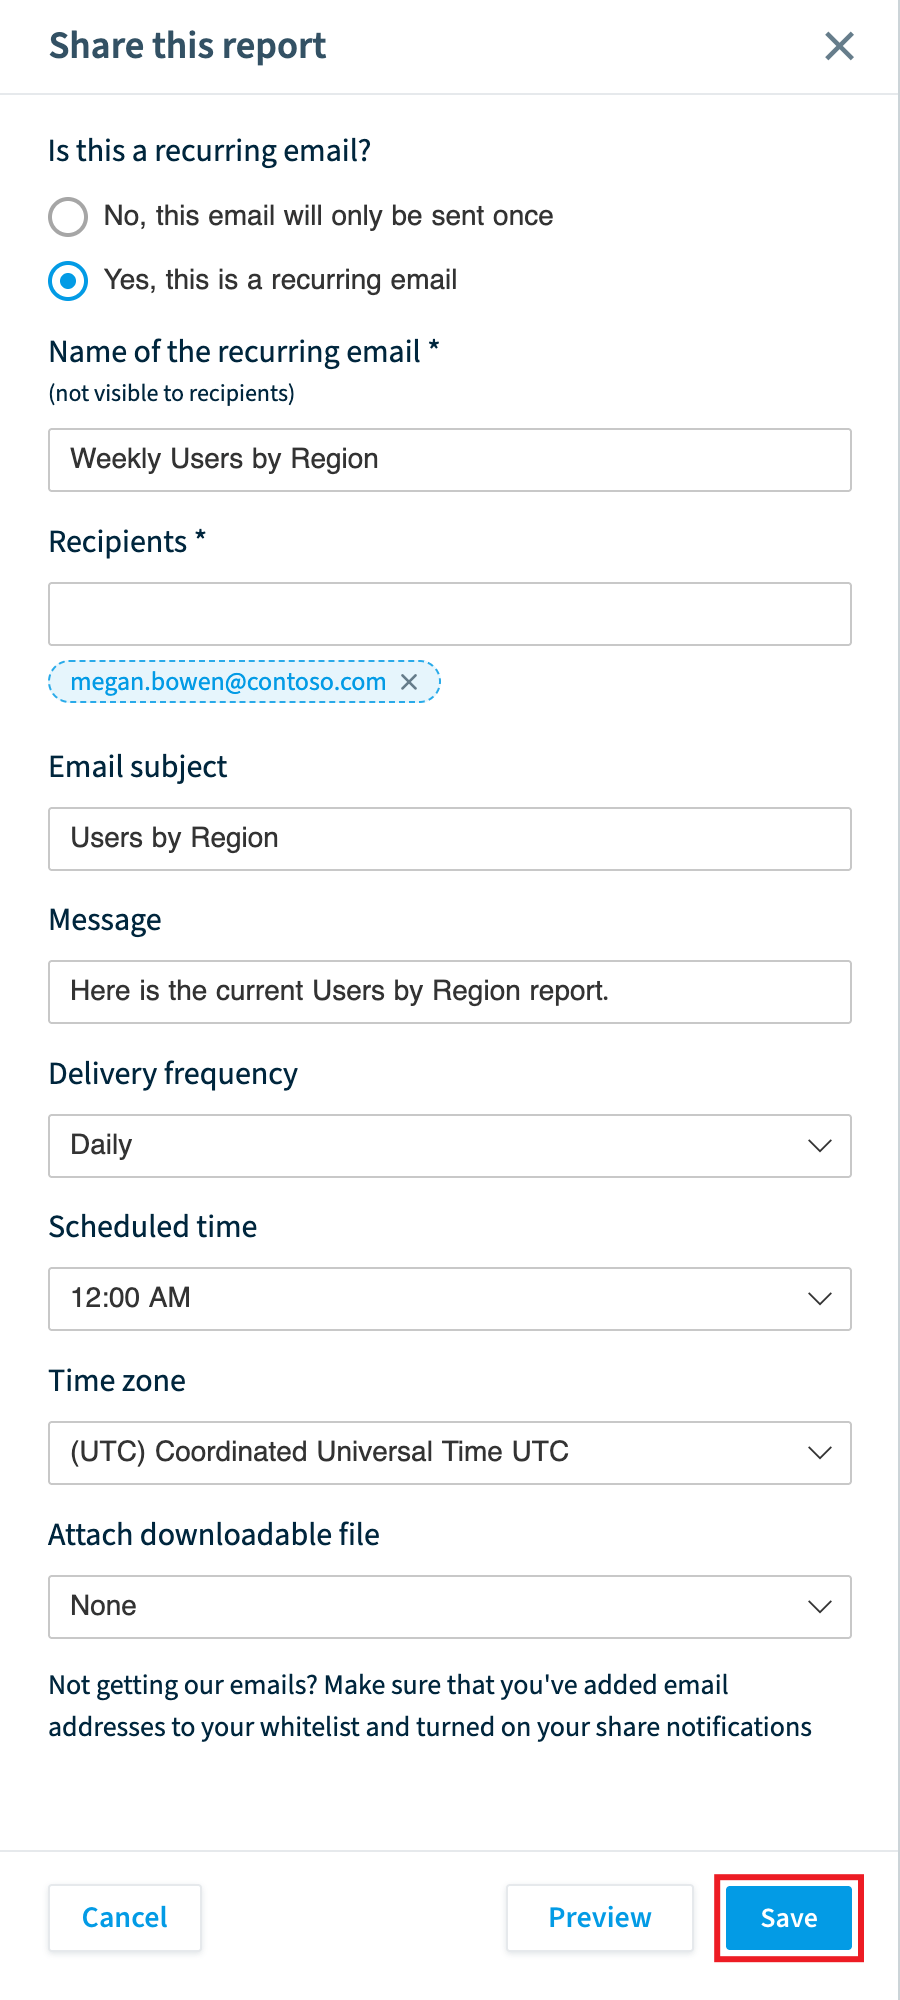Click the 'Share this report' title
900x2000 pixels.
pos(187,46)
